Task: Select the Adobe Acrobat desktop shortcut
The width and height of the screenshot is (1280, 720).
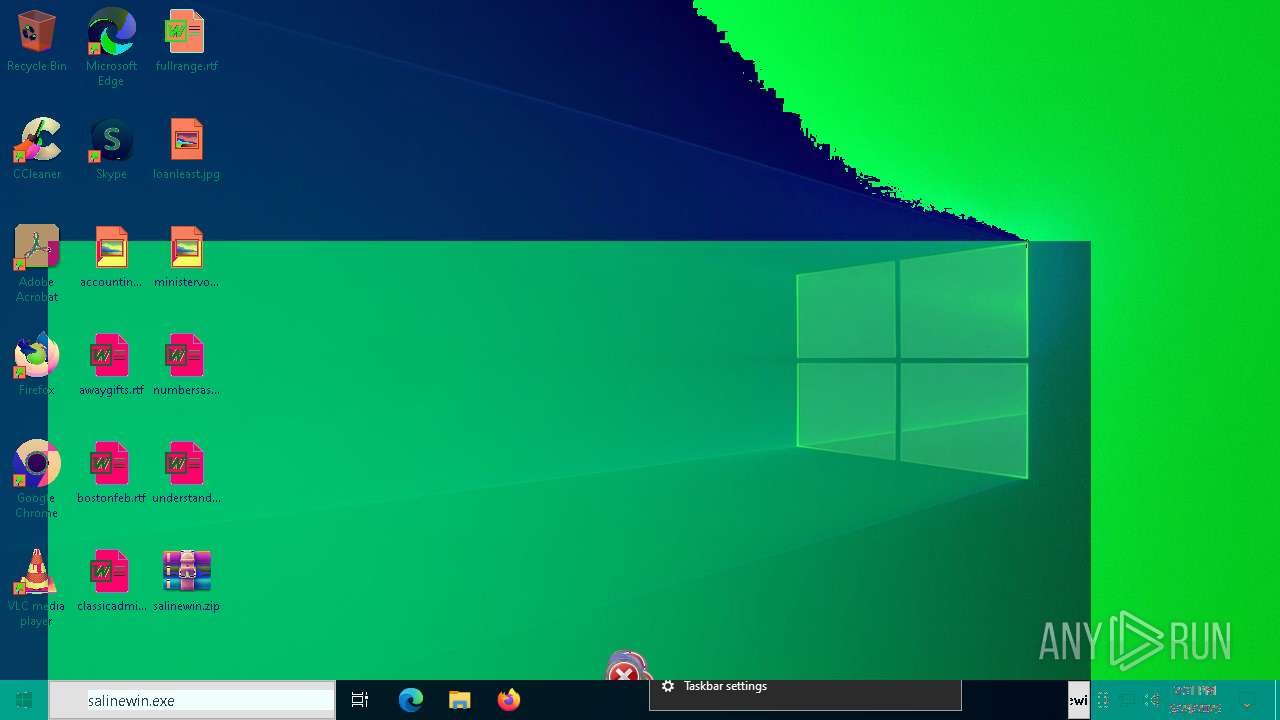Action: click(x=37, y=264)
